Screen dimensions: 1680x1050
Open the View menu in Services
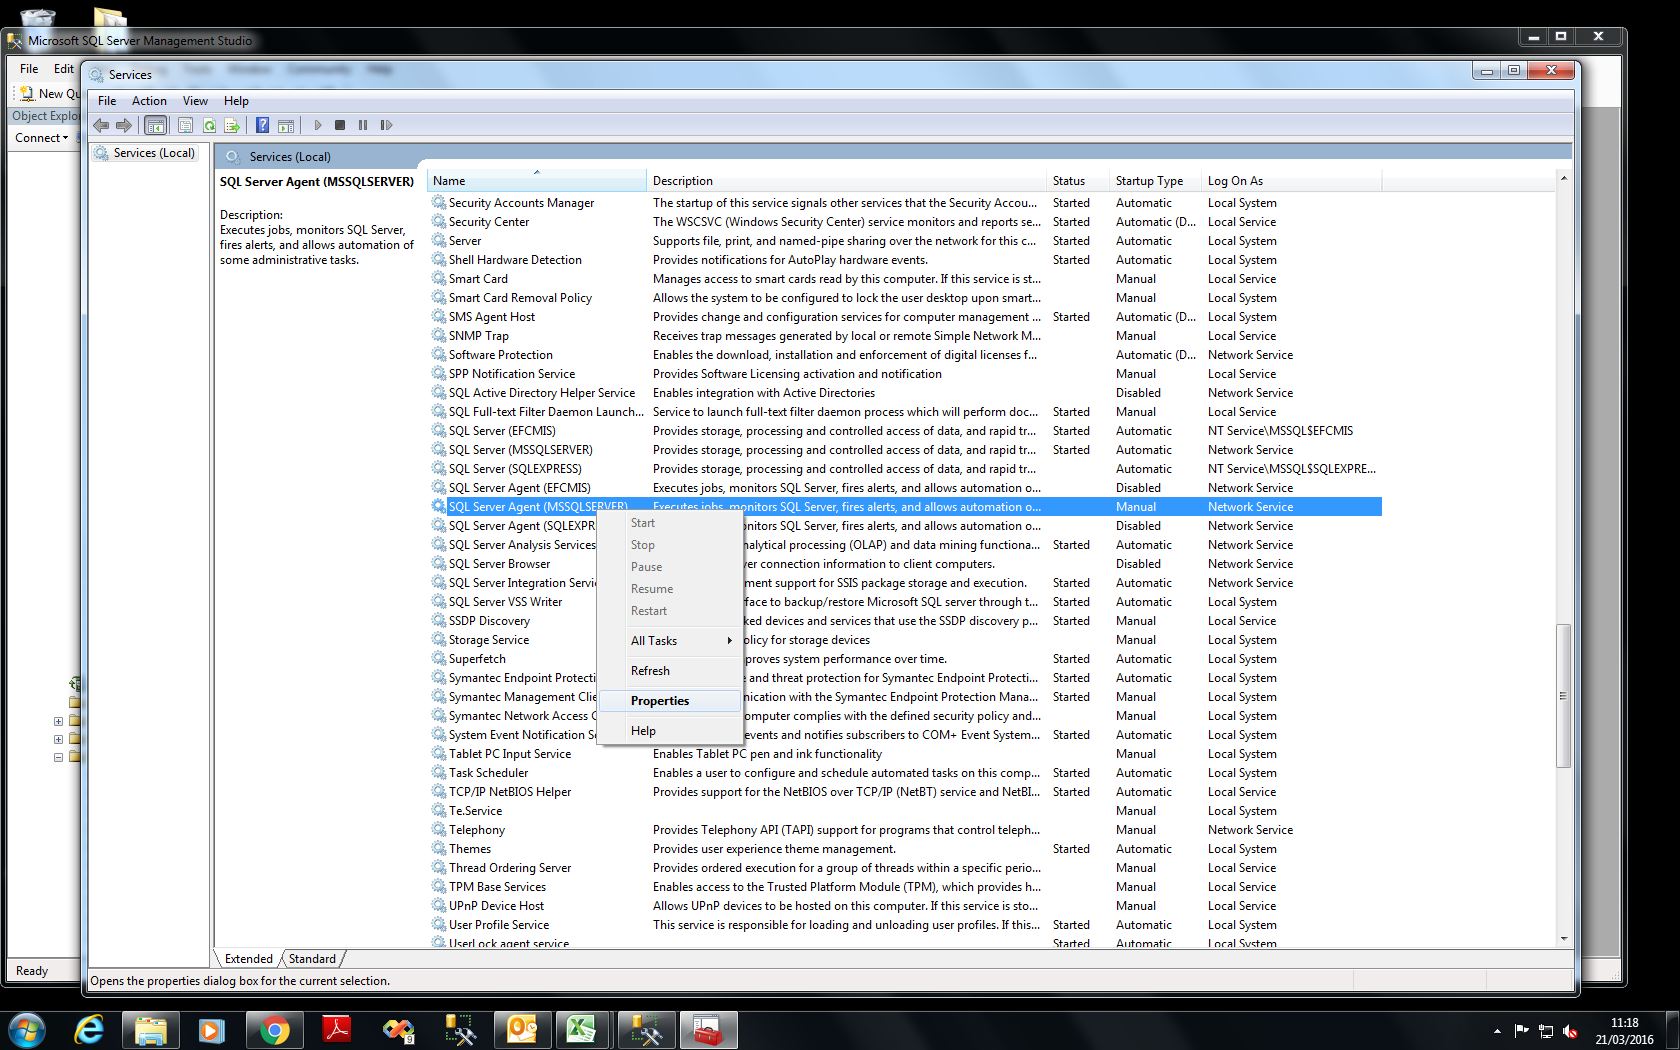[x=195, y=101]
